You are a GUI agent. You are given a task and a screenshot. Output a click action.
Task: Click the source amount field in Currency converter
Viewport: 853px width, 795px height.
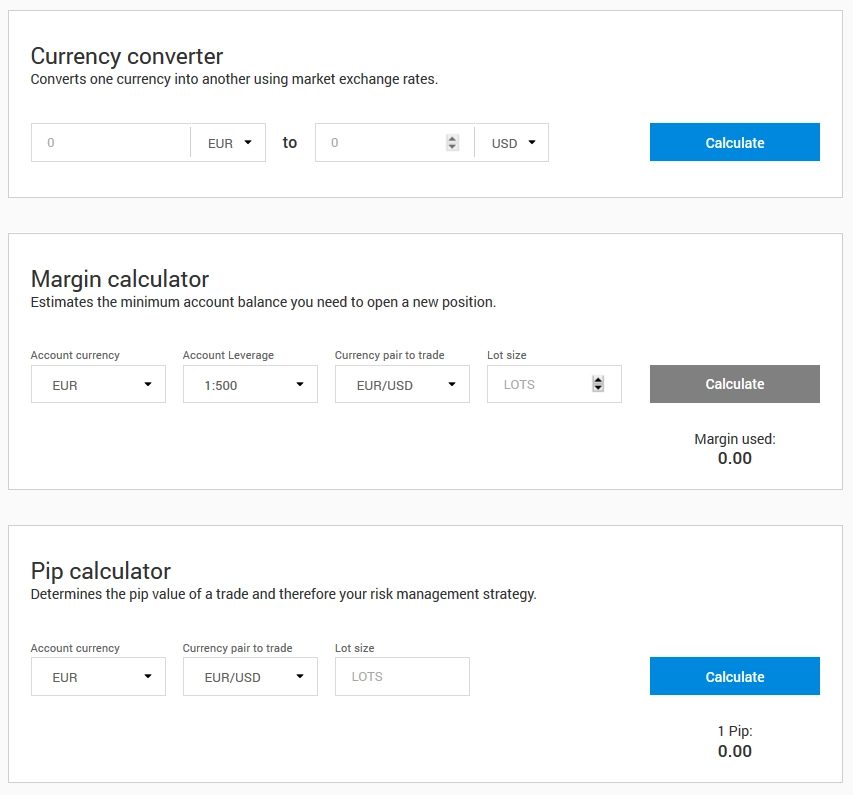[110, 143]
